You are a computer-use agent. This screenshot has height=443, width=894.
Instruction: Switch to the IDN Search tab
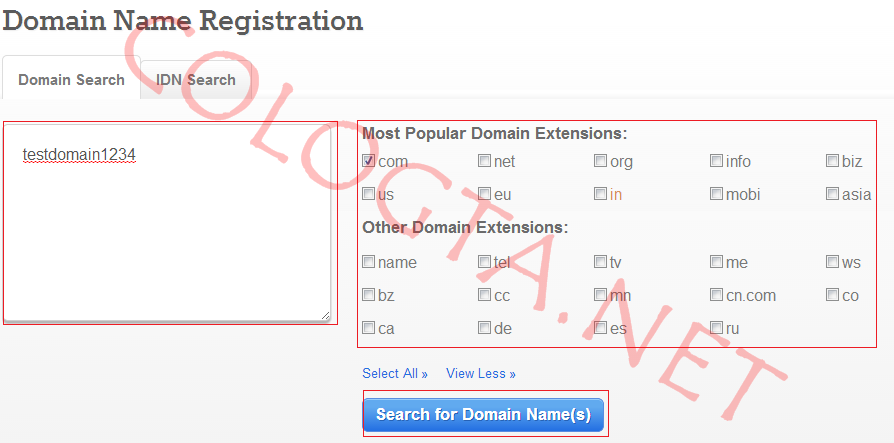196,79
